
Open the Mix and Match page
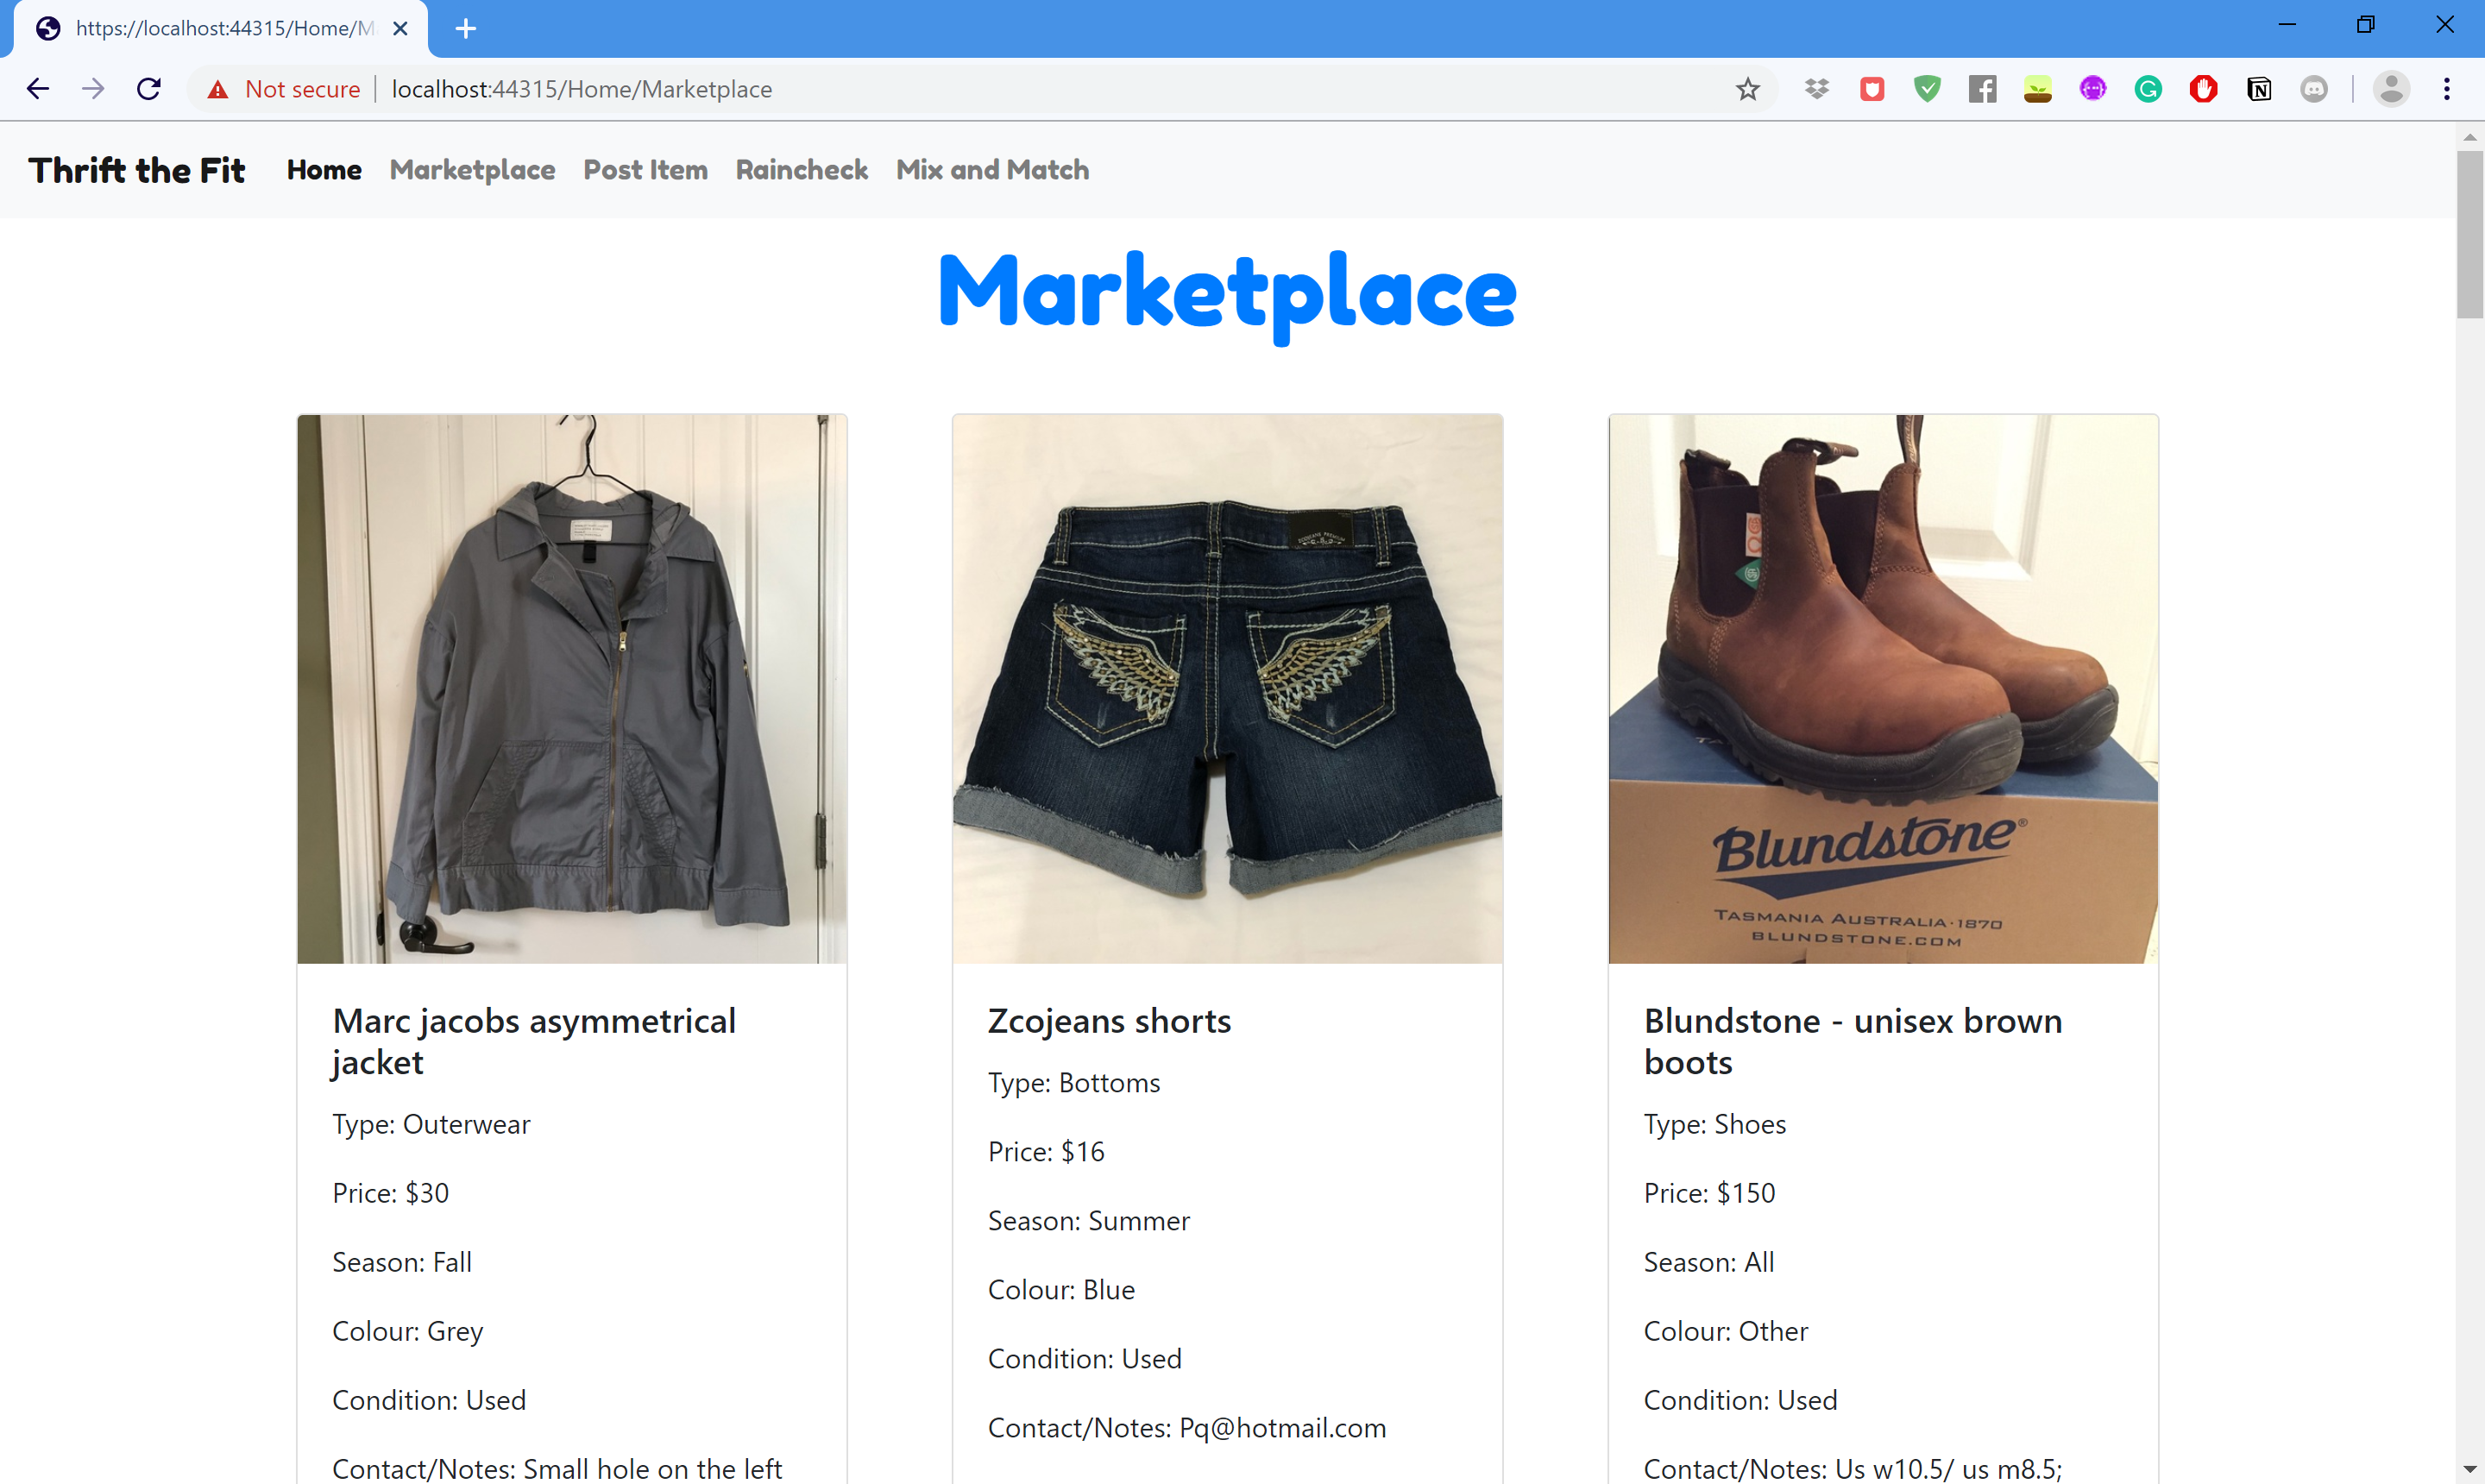pyautogui.click(x=992, y=170)
